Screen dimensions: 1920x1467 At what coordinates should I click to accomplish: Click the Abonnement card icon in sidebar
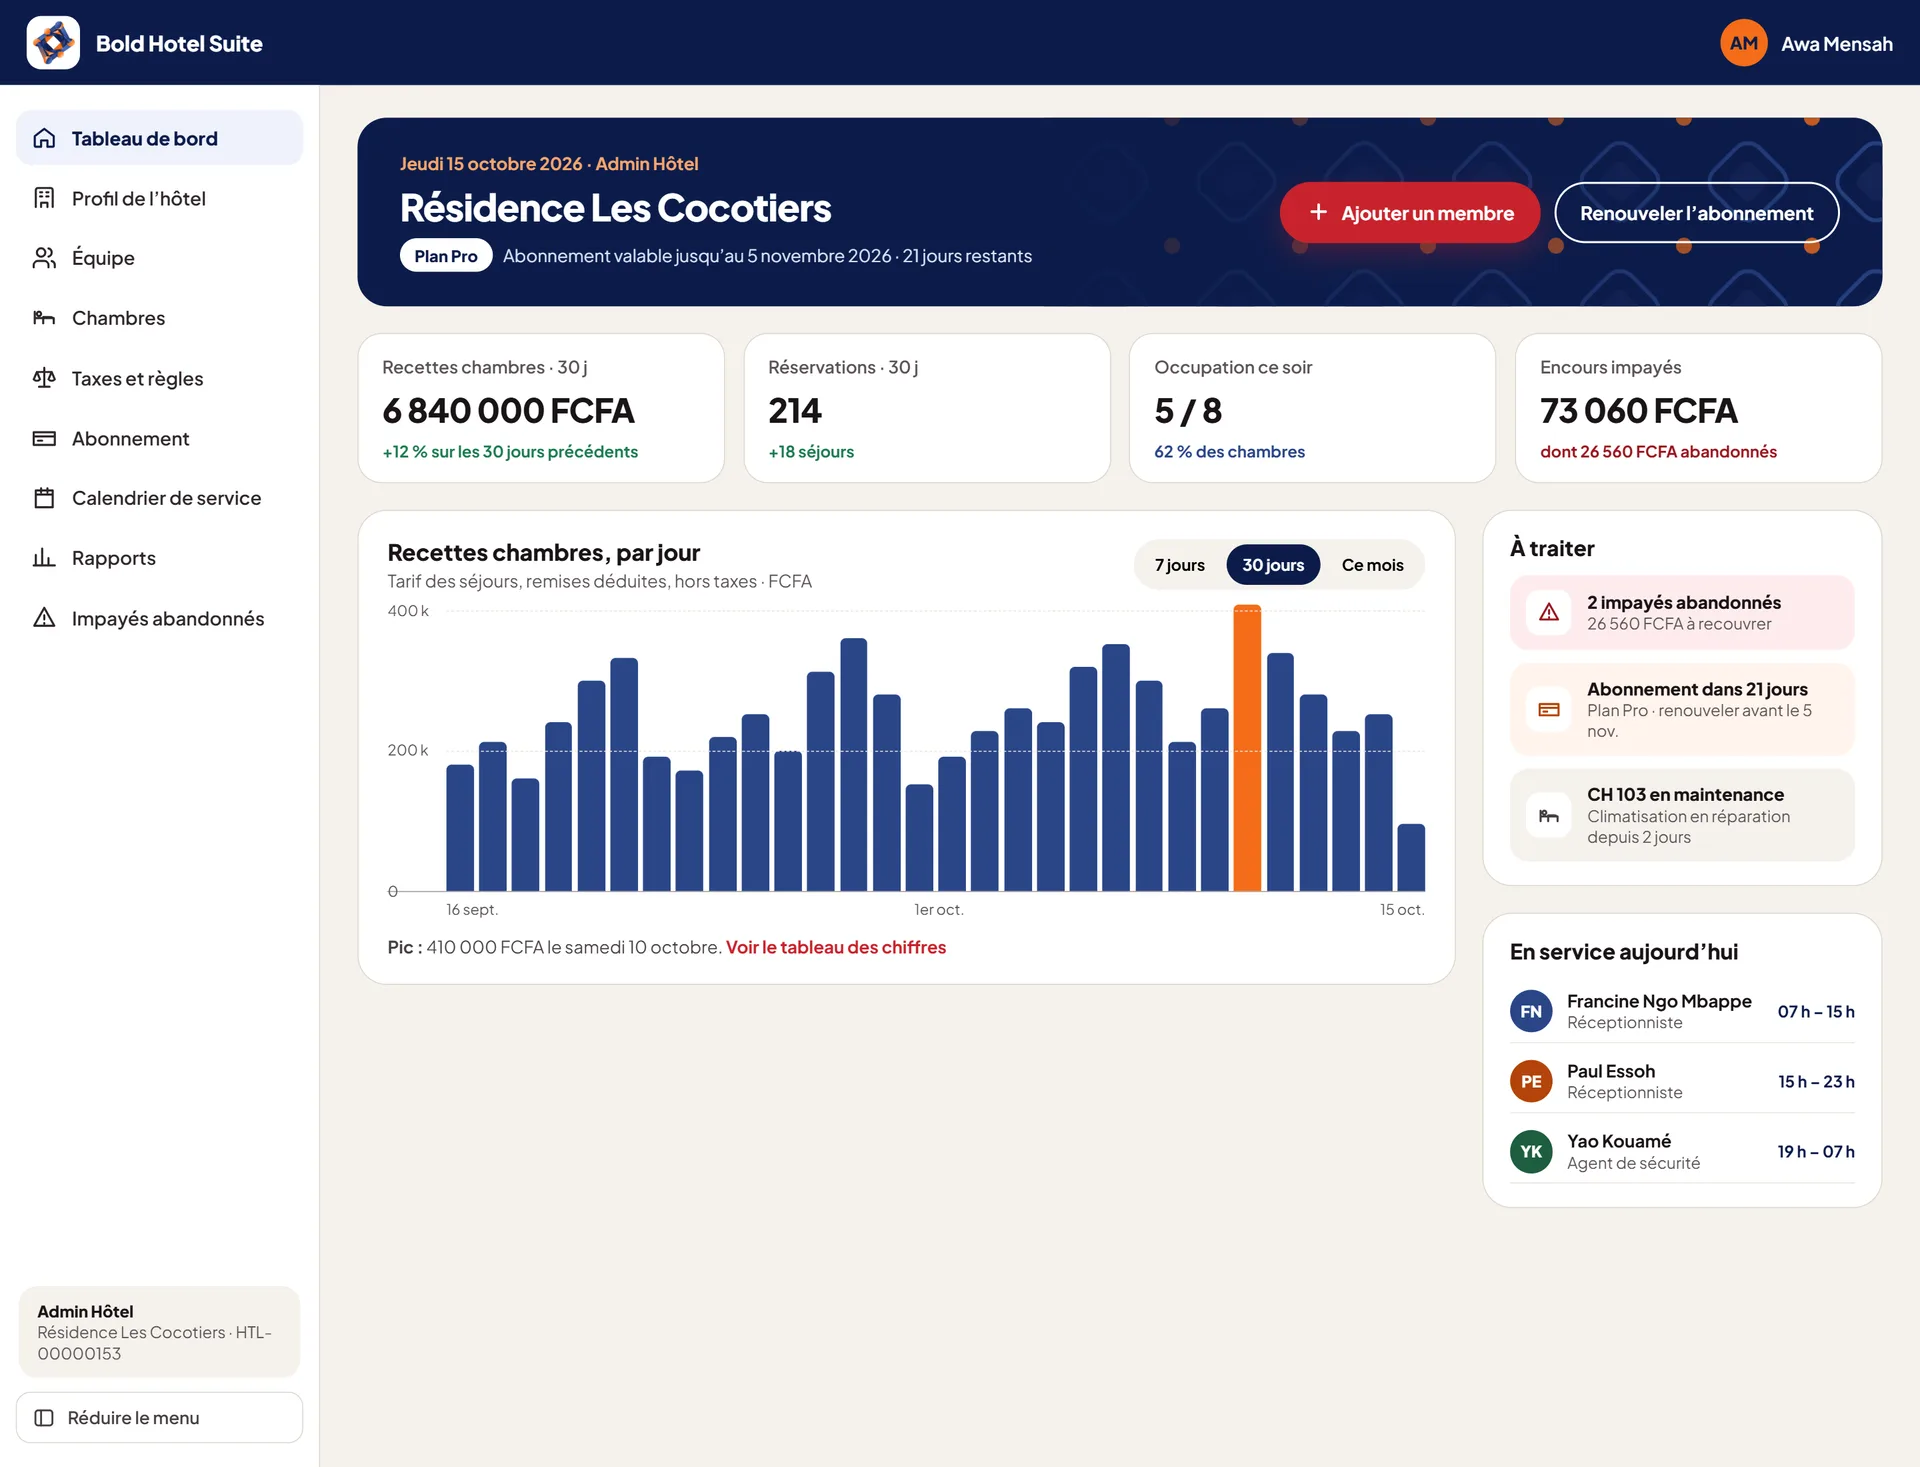coord(44,438)
